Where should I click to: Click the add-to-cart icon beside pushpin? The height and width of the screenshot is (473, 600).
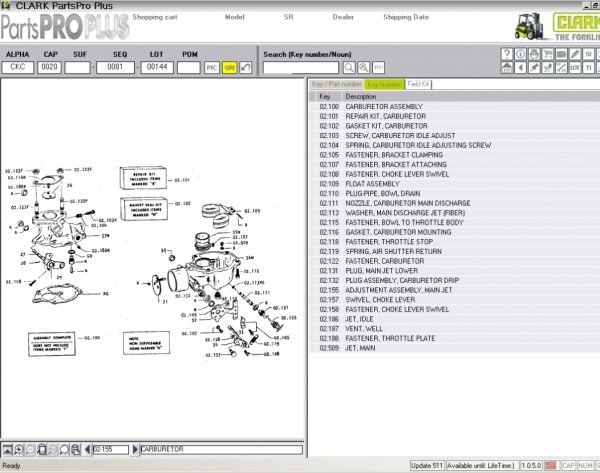pyautogui.click(x=548, y=68)
